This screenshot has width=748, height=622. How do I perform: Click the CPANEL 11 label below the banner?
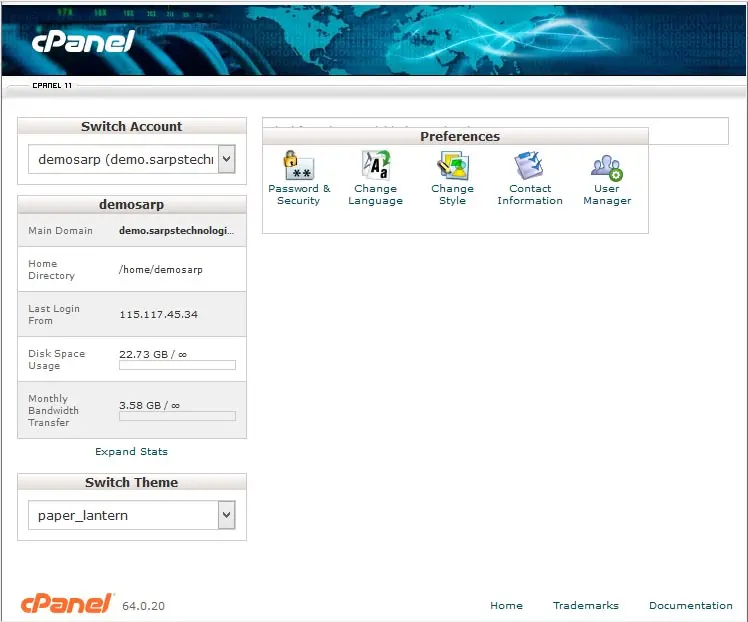pyautogui.click(x=52, y=85)
